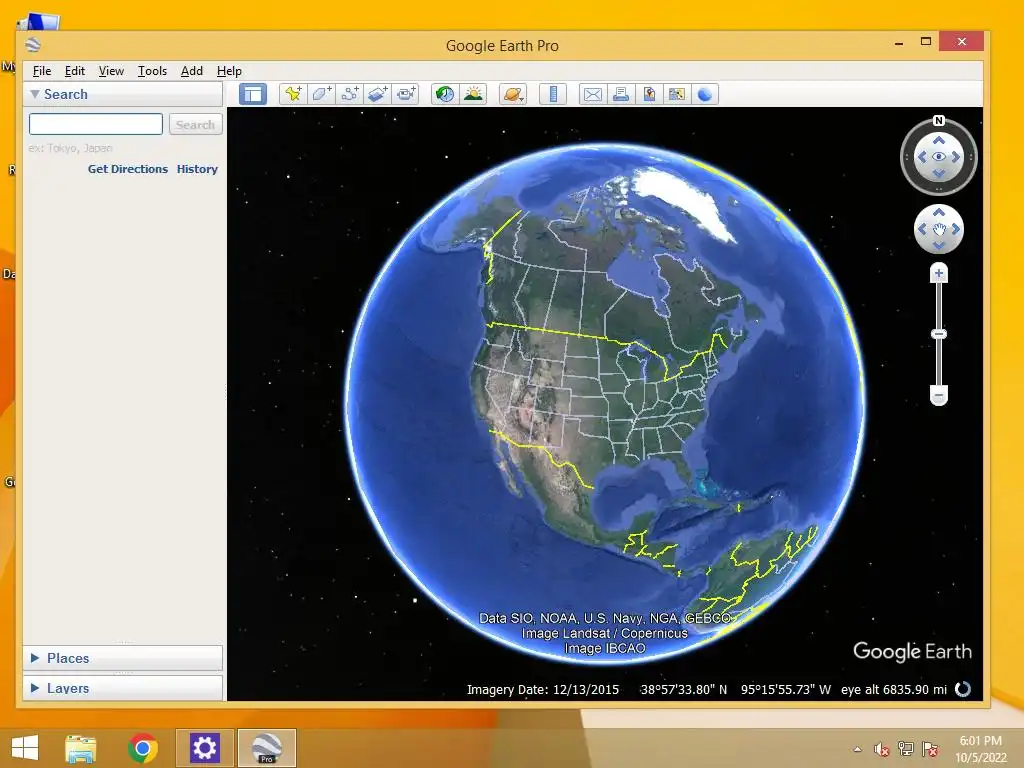Toggle the sidebar visibility button
1024x768 pixels.
pyautogui.click(x=253, y=94)
